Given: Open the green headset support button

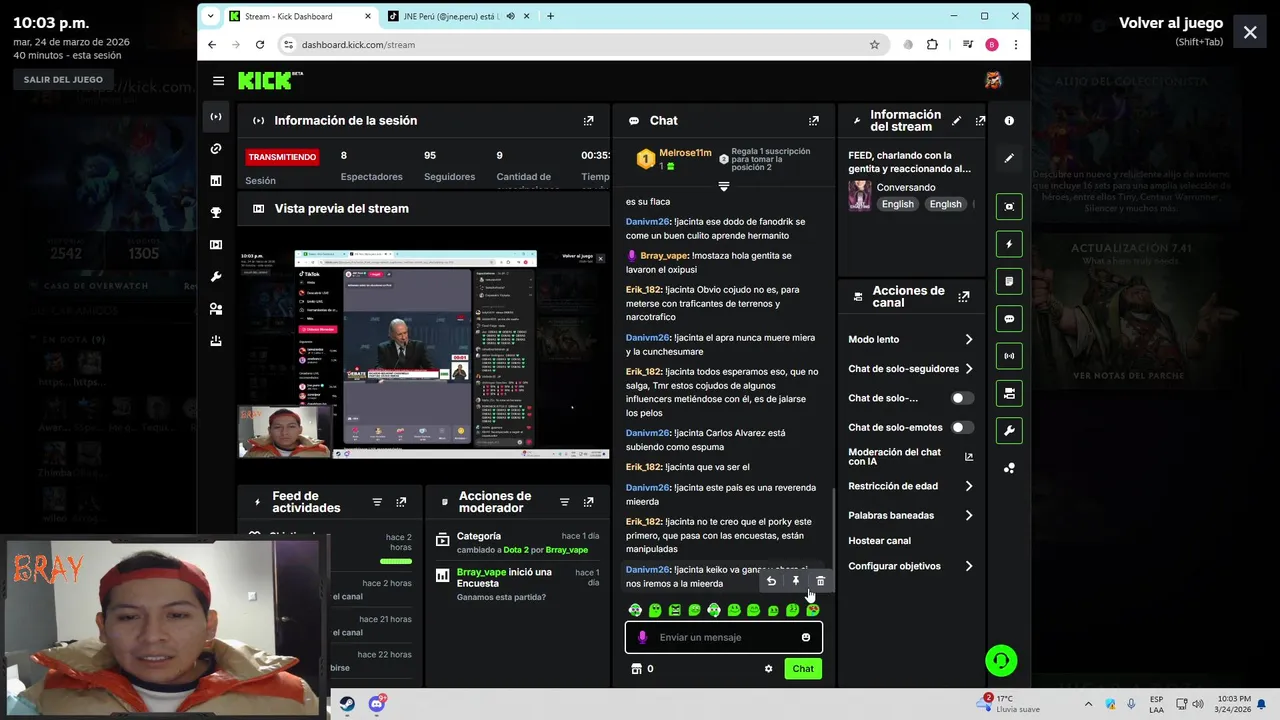Looking at the screenshot, I should tap(1001, 660).
